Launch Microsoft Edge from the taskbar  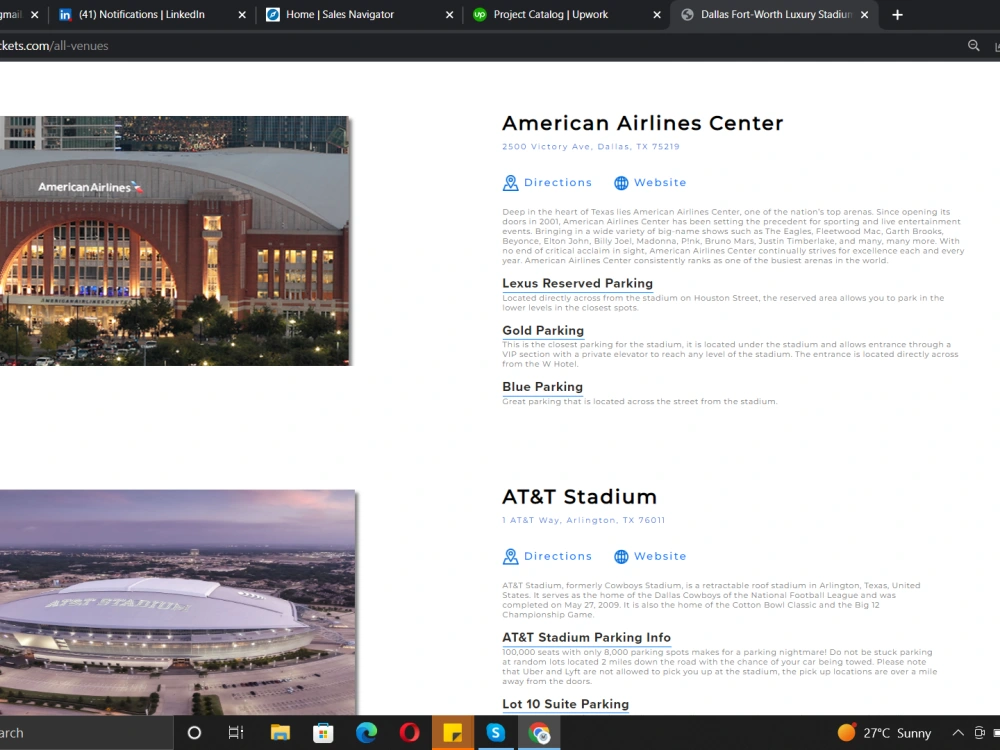click(366, 733)
